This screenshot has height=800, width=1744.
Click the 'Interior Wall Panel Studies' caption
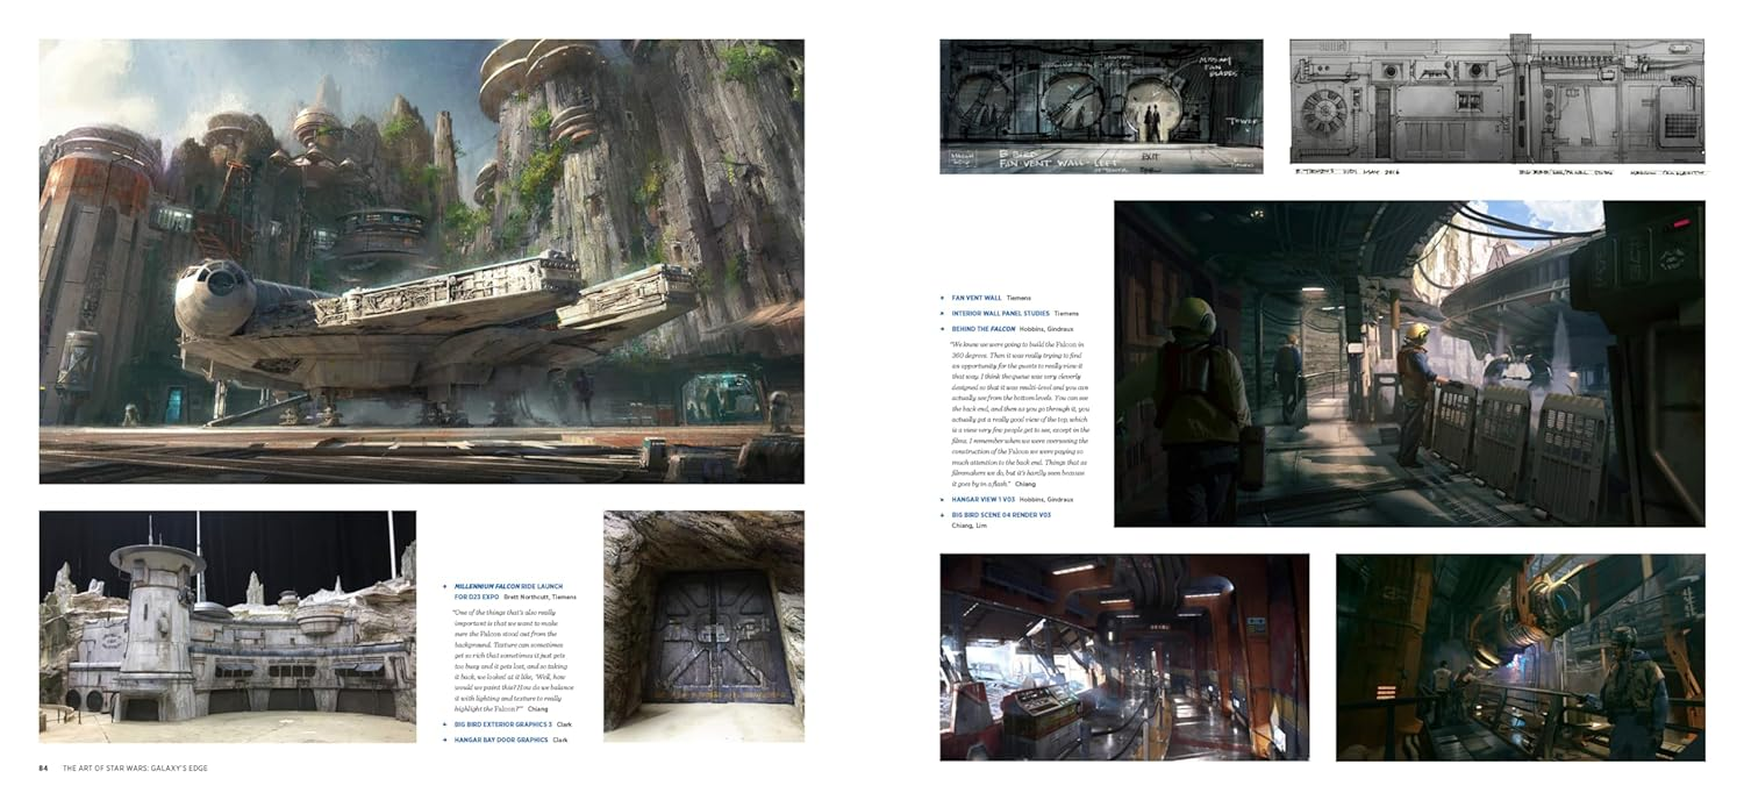point(1000,314)
